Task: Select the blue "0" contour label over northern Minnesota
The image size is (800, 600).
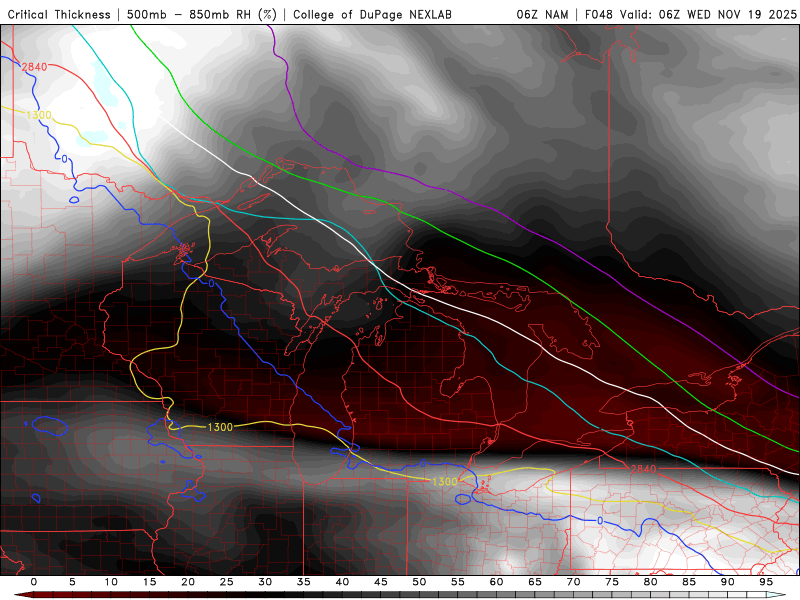Action: pos(211,283)
